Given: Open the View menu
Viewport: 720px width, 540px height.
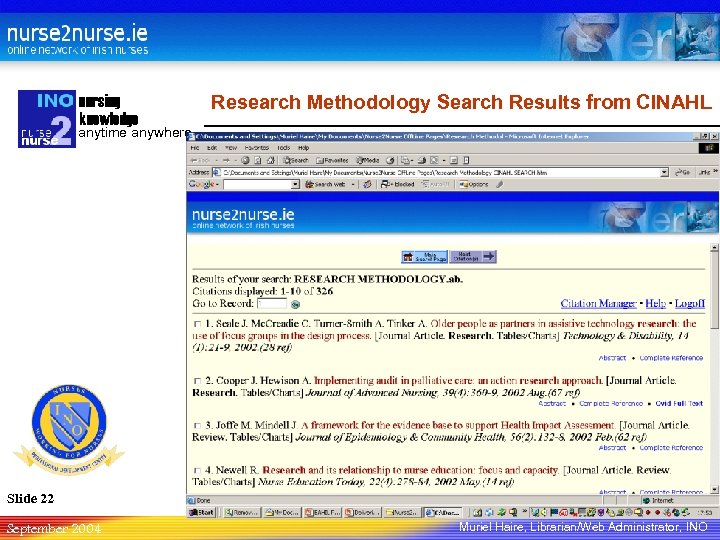Looking at the screenshot, I should [x=231, y=148].
